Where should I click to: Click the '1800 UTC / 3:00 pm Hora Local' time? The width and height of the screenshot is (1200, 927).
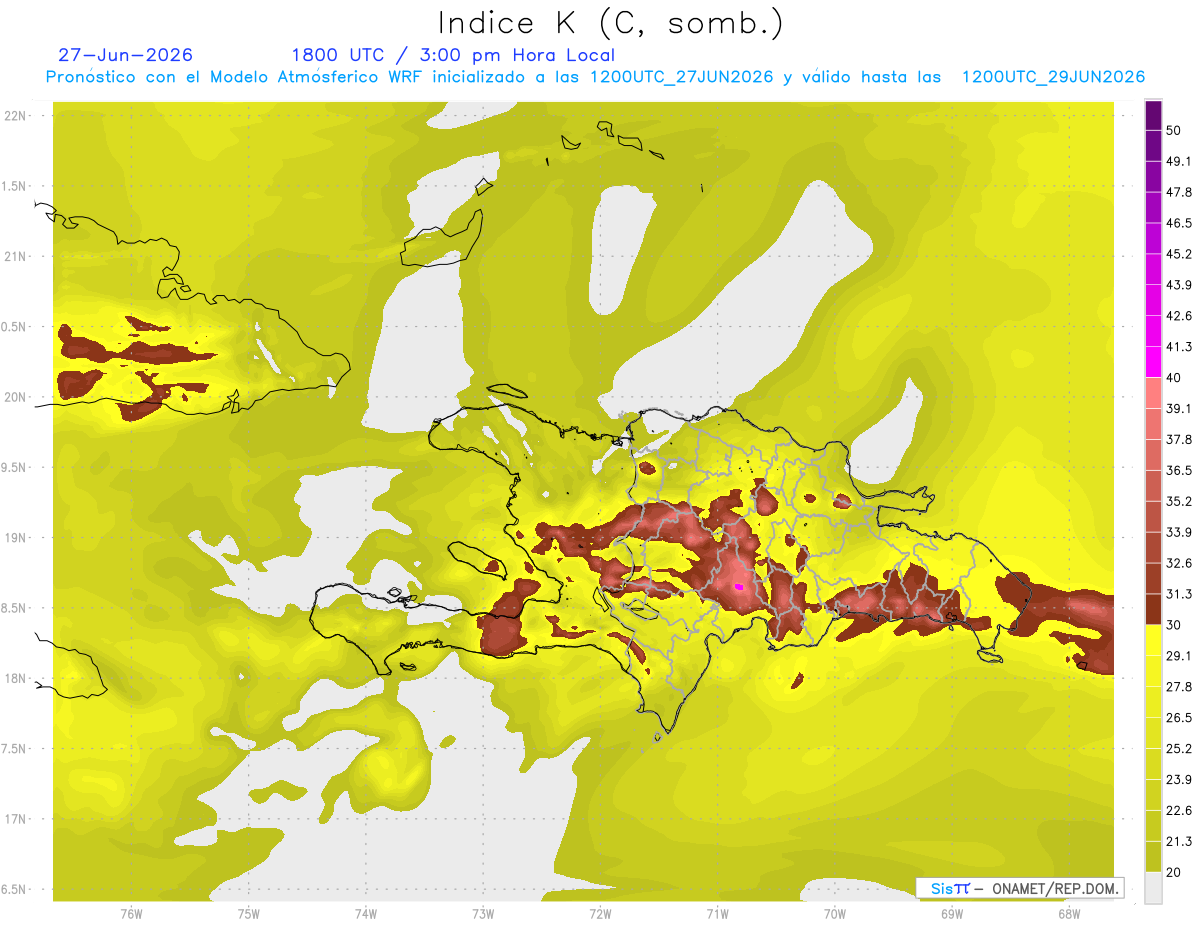pos(453,55)
